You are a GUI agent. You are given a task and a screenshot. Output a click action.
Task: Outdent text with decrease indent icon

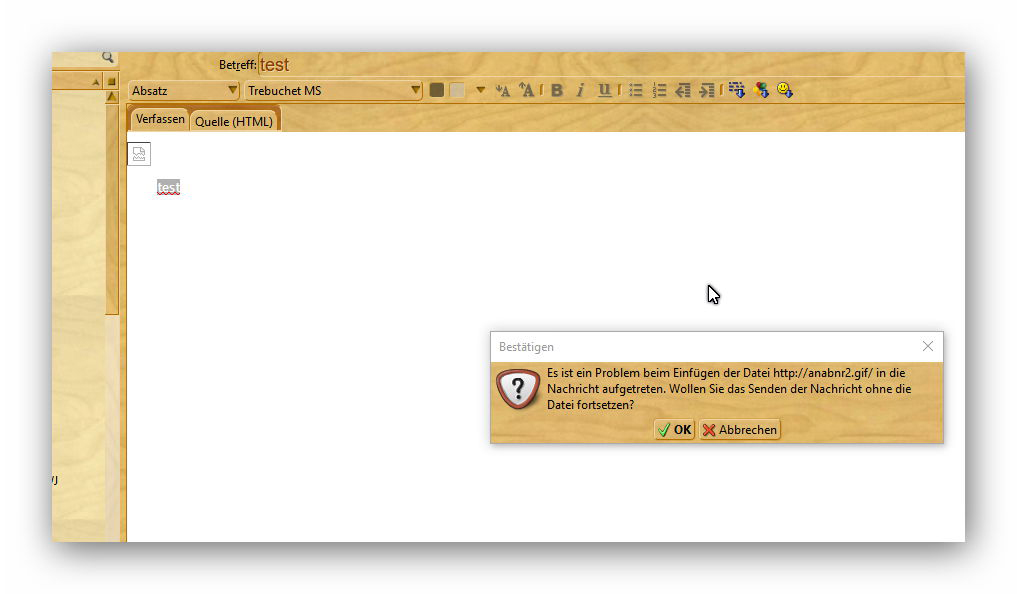pyautogui.click(x=682, y=91)
